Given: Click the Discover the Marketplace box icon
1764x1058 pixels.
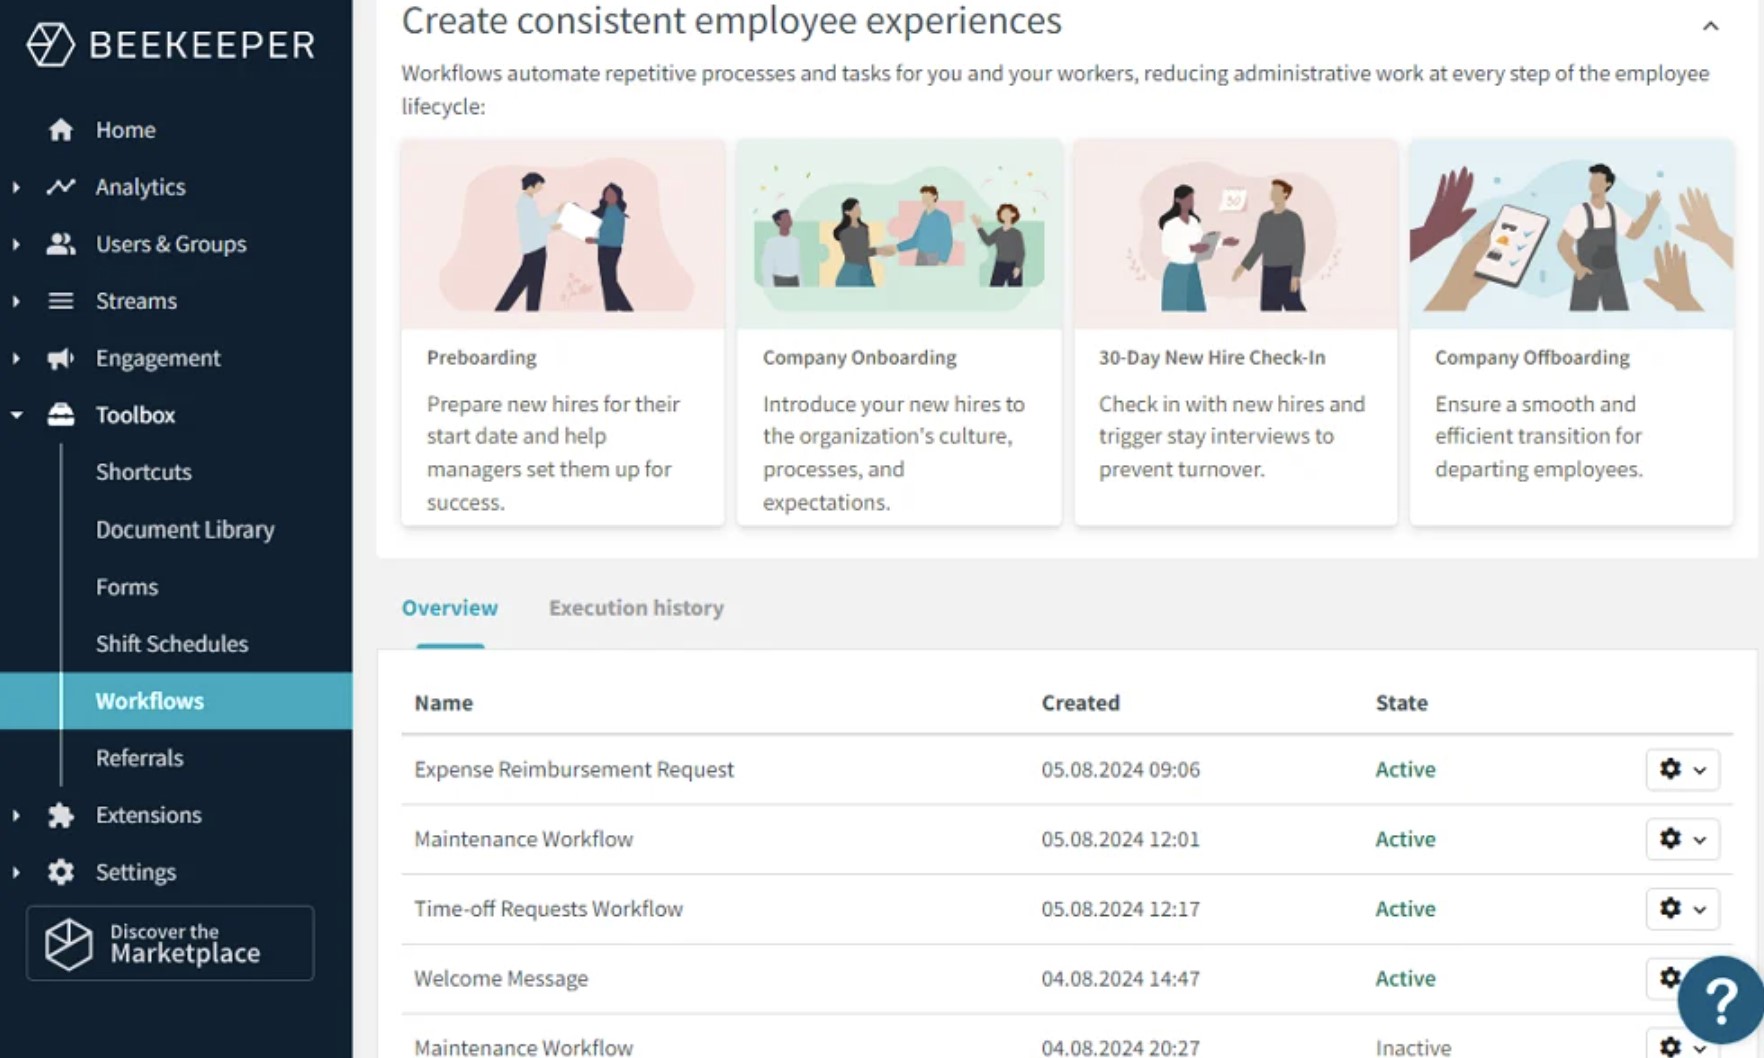Looking at the screenshot, I should tap(69, 944).
